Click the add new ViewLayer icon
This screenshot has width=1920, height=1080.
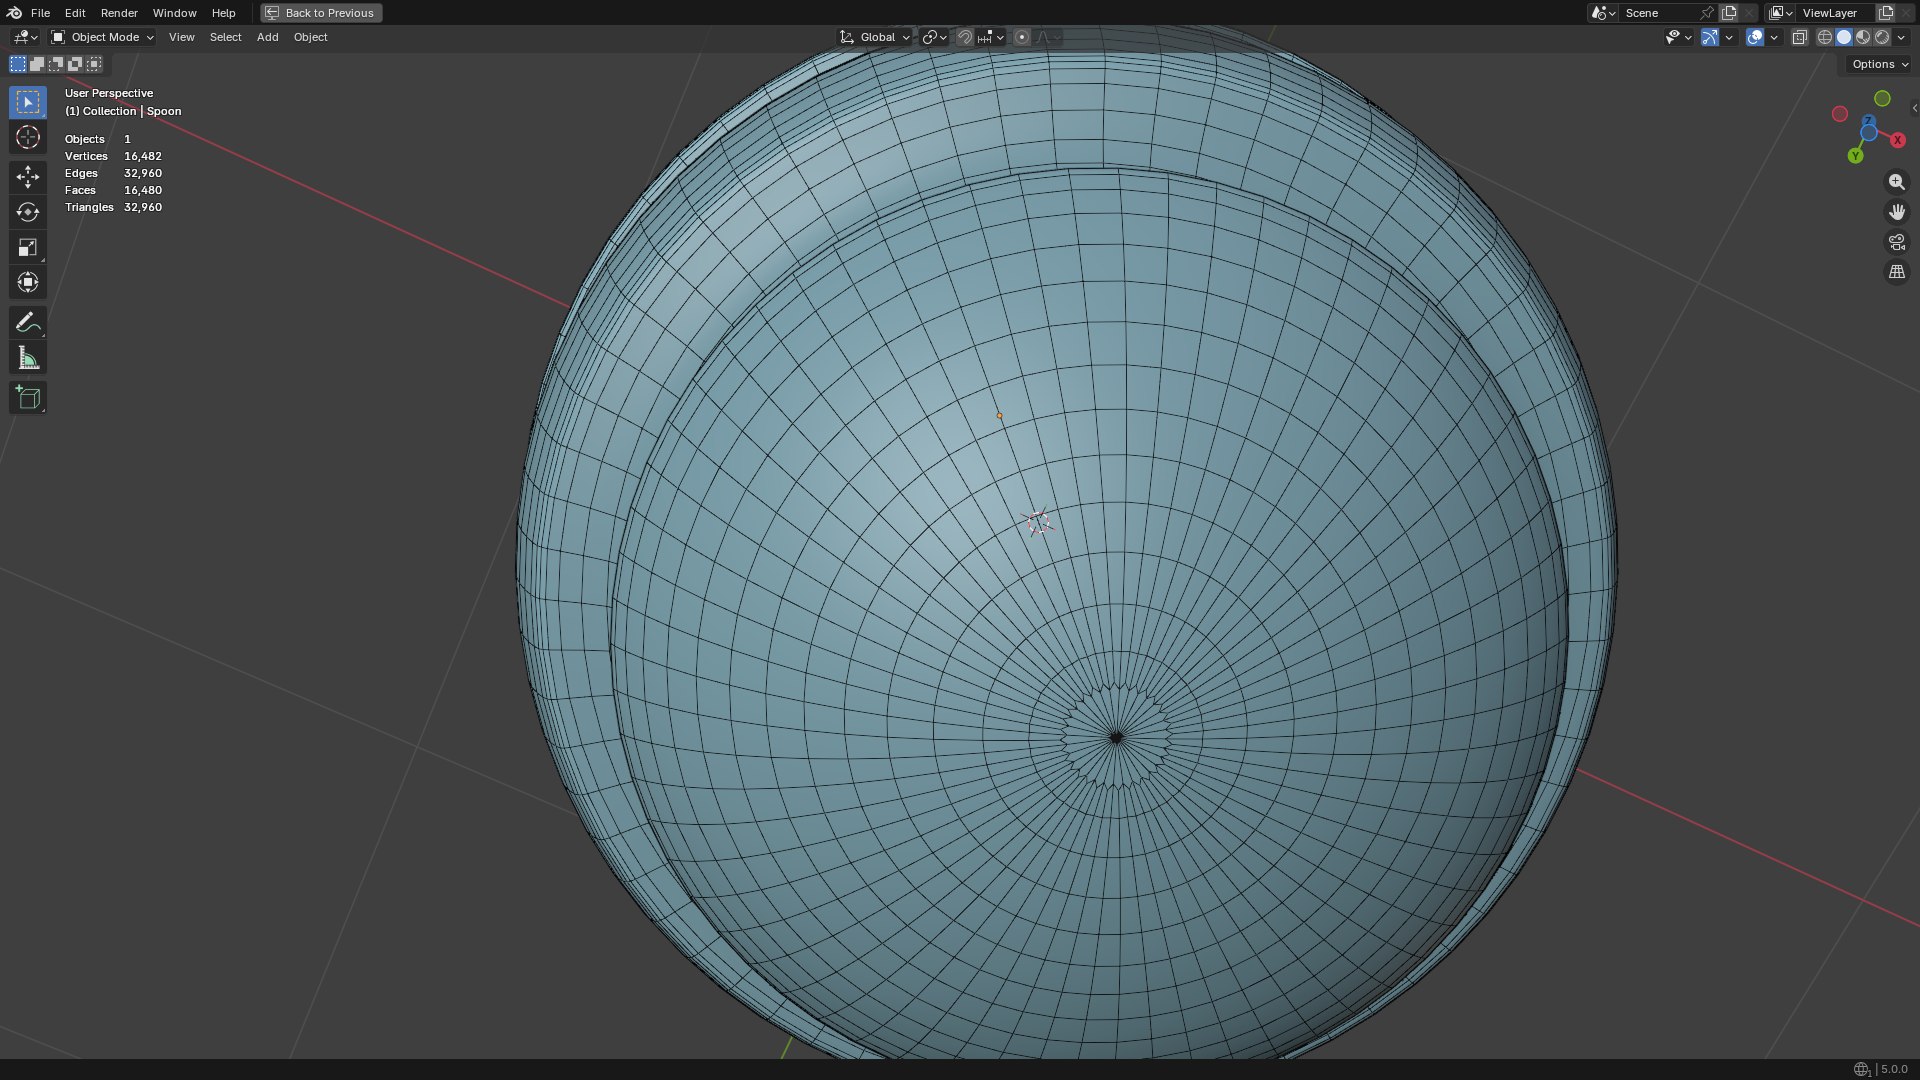[x=1886, y=13]
